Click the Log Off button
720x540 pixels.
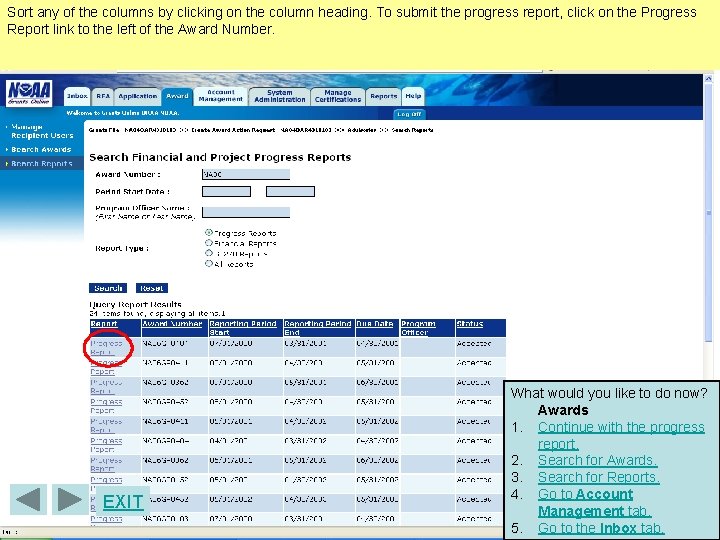409,114
